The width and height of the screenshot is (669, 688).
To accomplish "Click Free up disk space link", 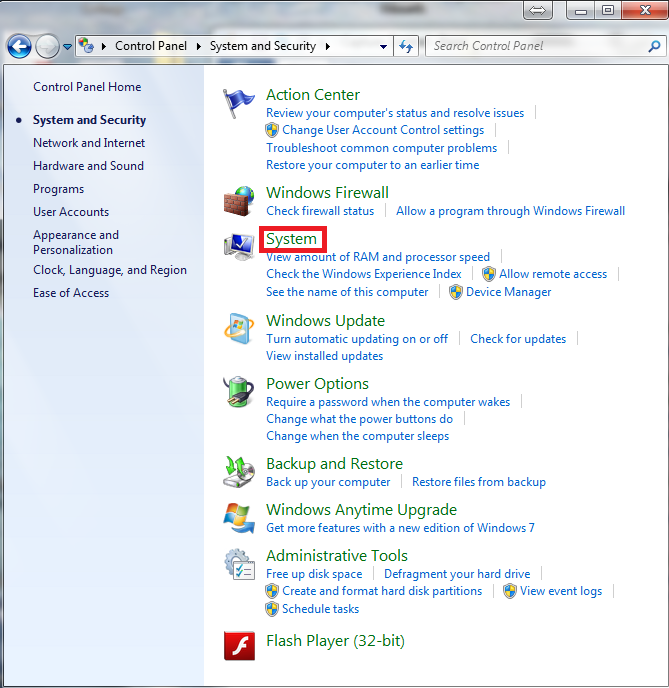I will click(x=314, y=574).
